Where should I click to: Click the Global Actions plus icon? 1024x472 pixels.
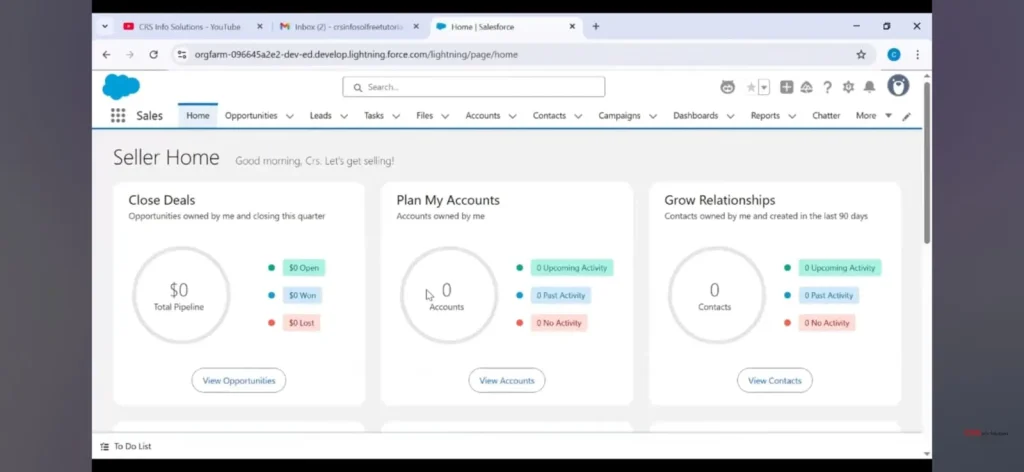[x=787, y=87]
